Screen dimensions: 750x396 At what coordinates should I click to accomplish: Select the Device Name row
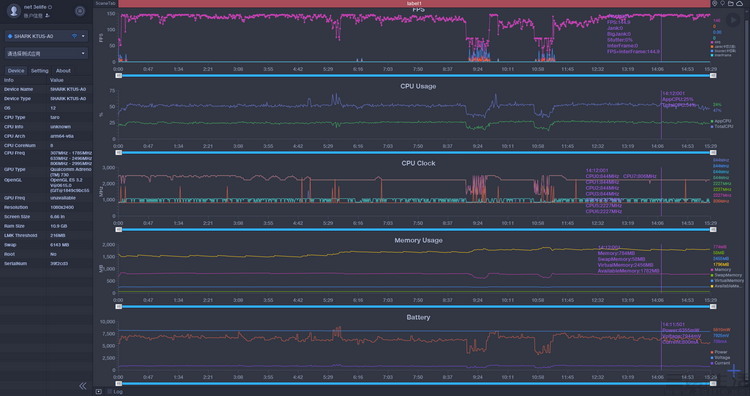pyautogui.click(x=46, y=89)
